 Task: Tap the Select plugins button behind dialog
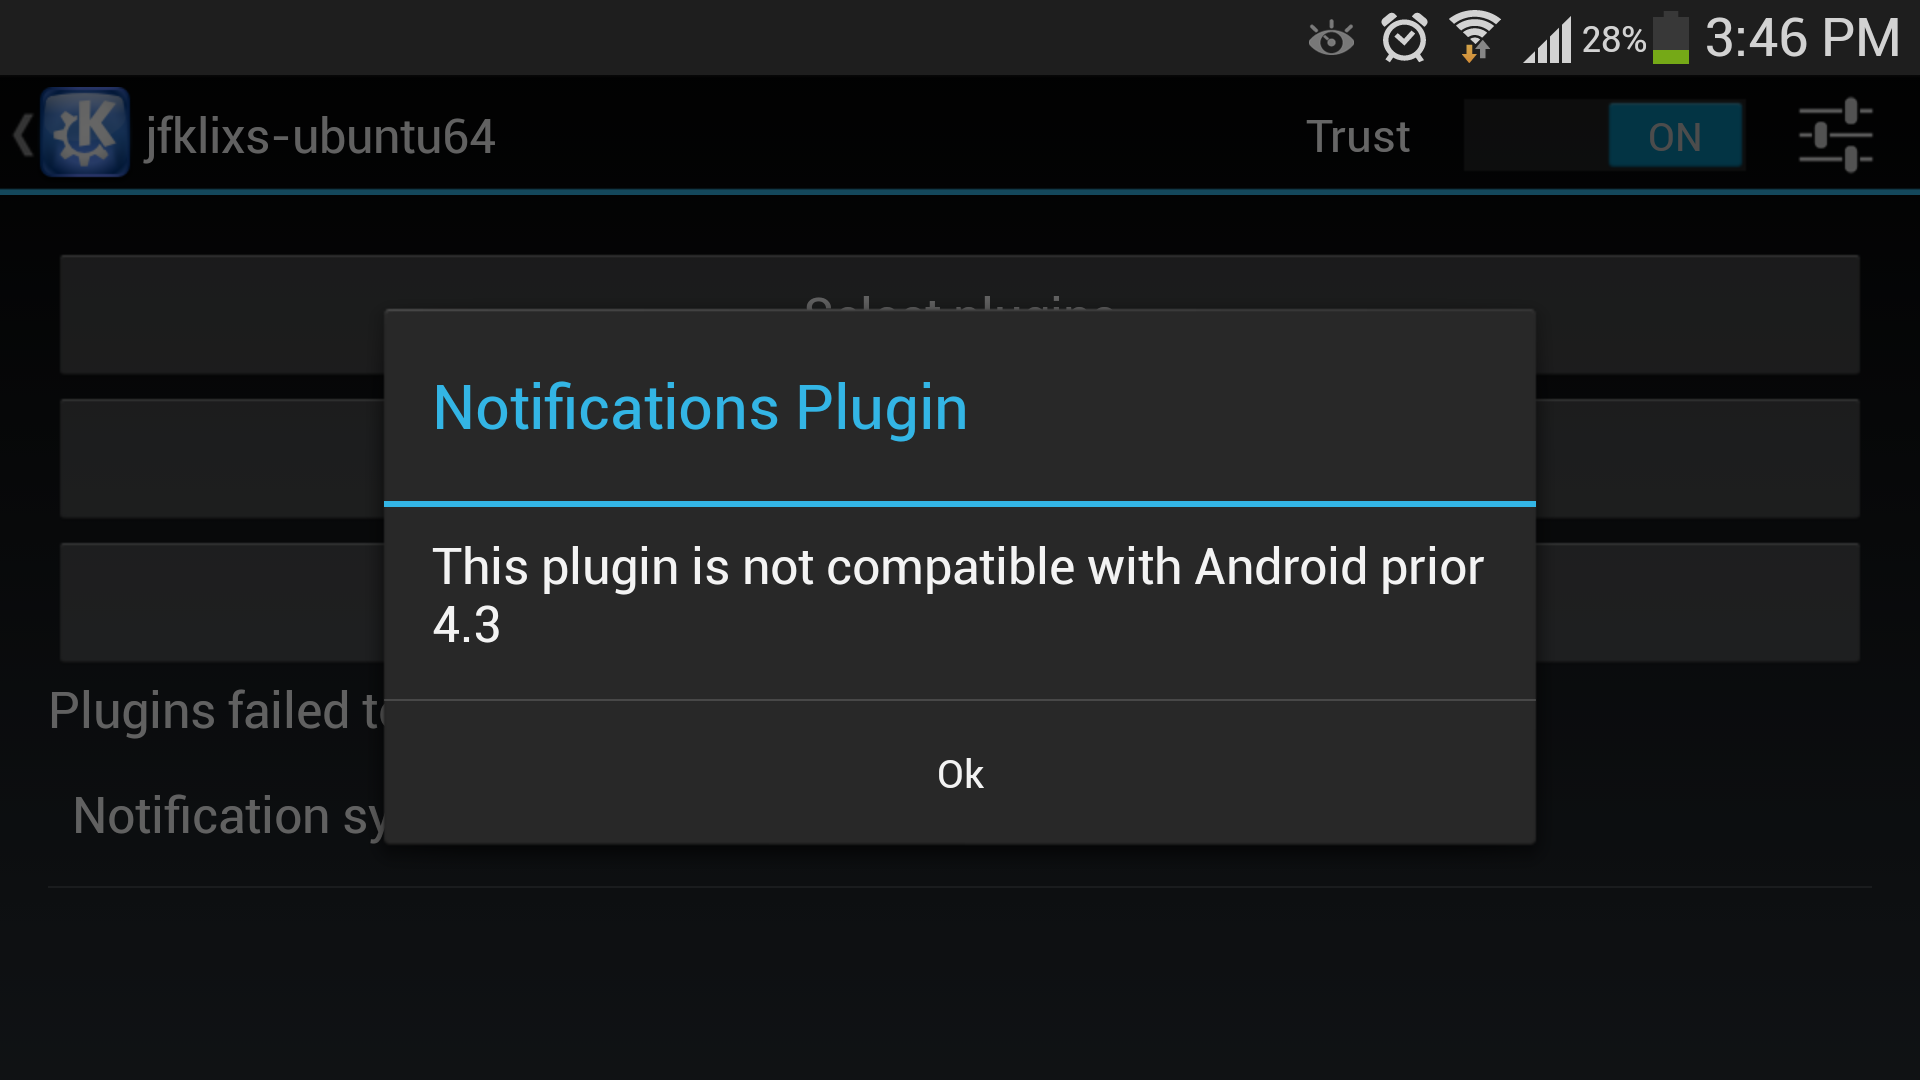tap(960, 314)
